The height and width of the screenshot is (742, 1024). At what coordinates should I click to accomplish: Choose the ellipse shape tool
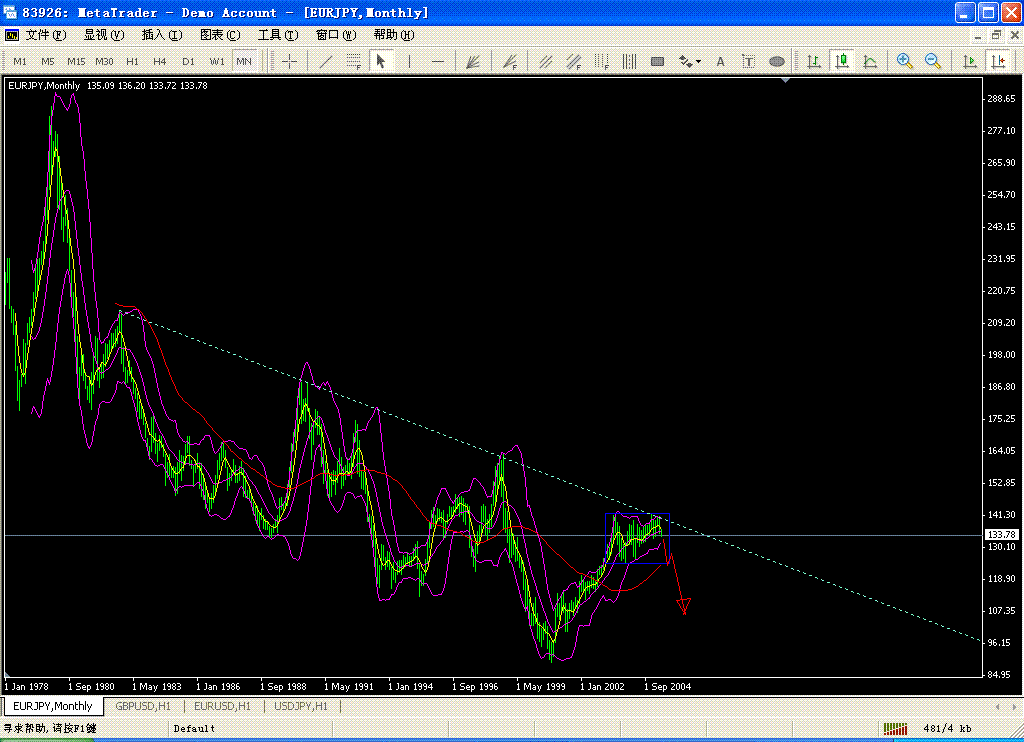click(777, 61)
